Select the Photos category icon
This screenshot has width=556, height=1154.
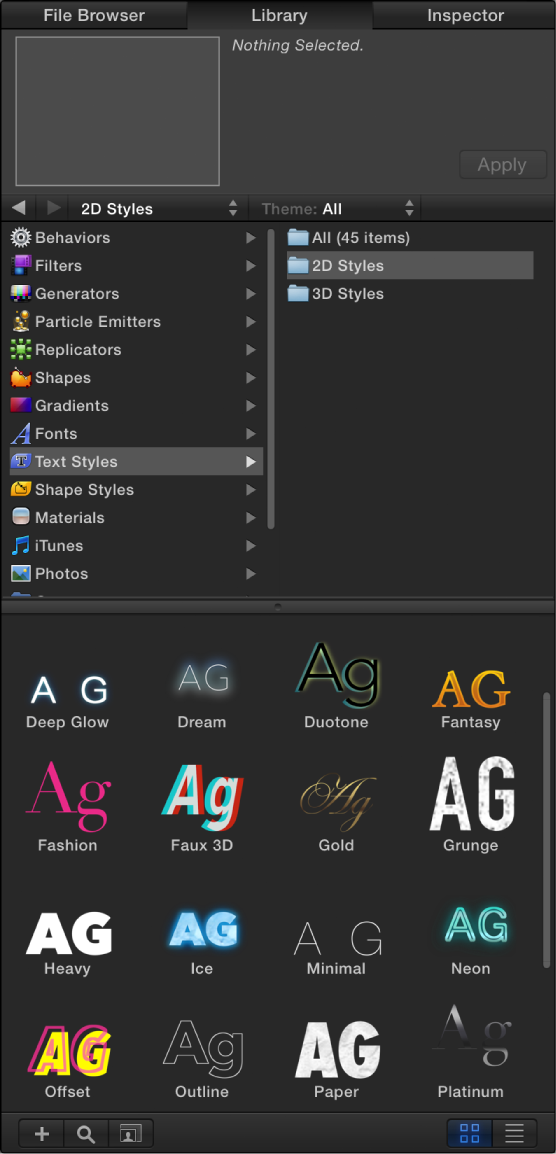[x=21, y=573]
